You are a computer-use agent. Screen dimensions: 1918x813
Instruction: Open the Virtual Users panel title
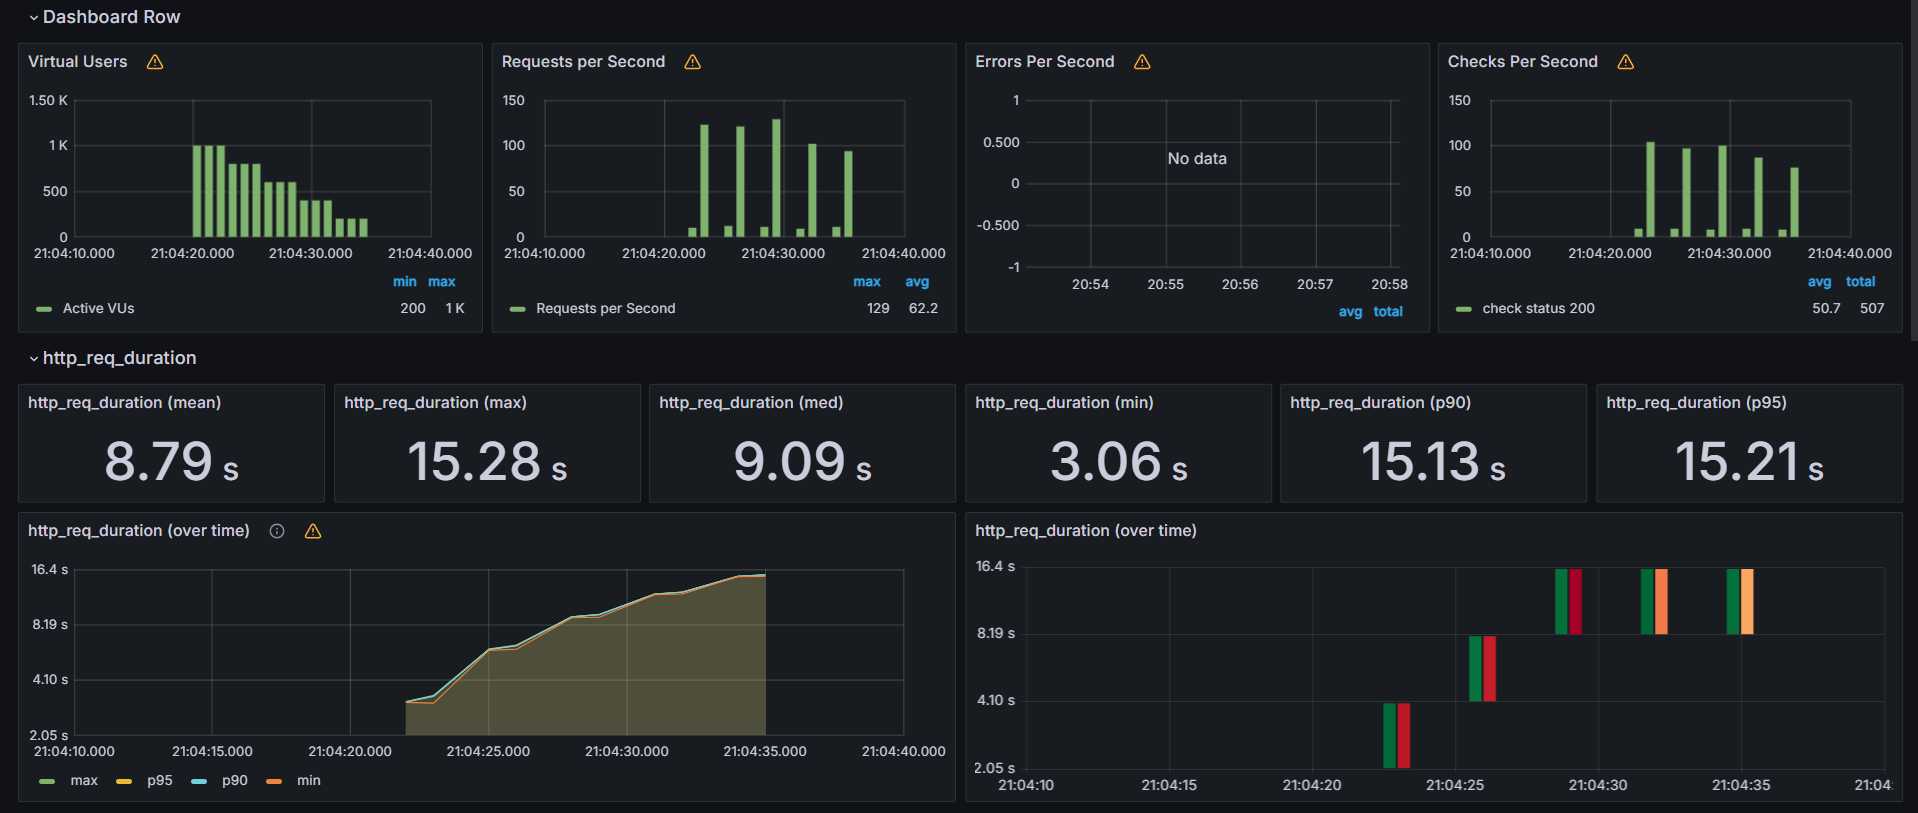(78, 62)
